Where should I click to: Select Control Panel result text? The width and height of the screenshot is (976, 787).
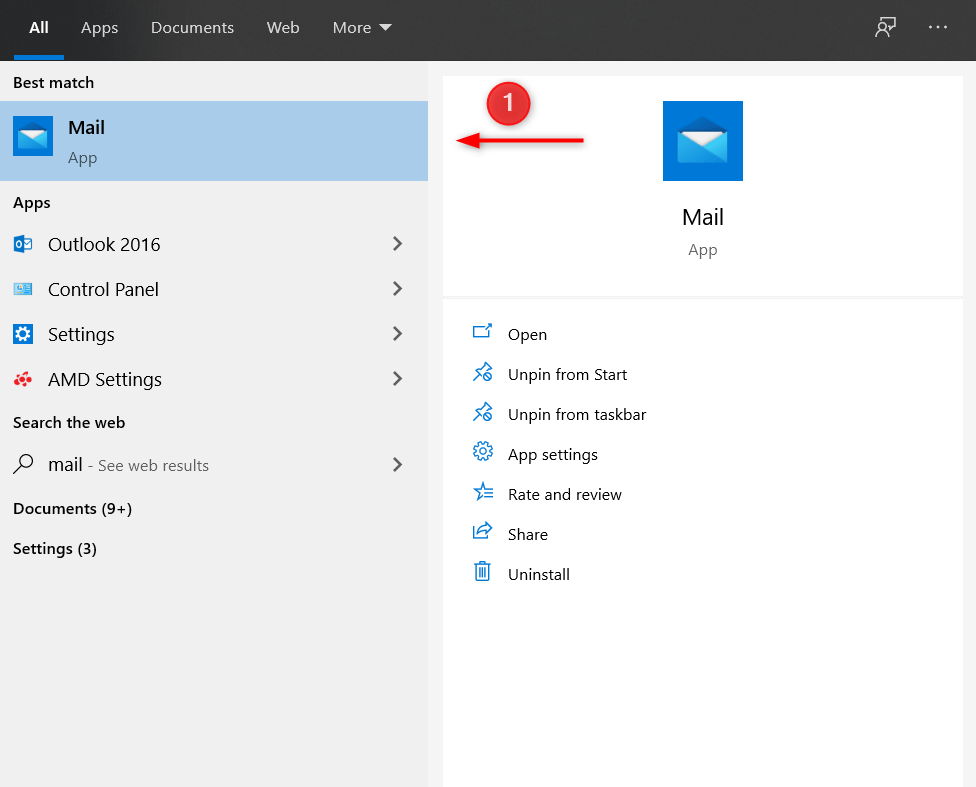pos(103,289)
